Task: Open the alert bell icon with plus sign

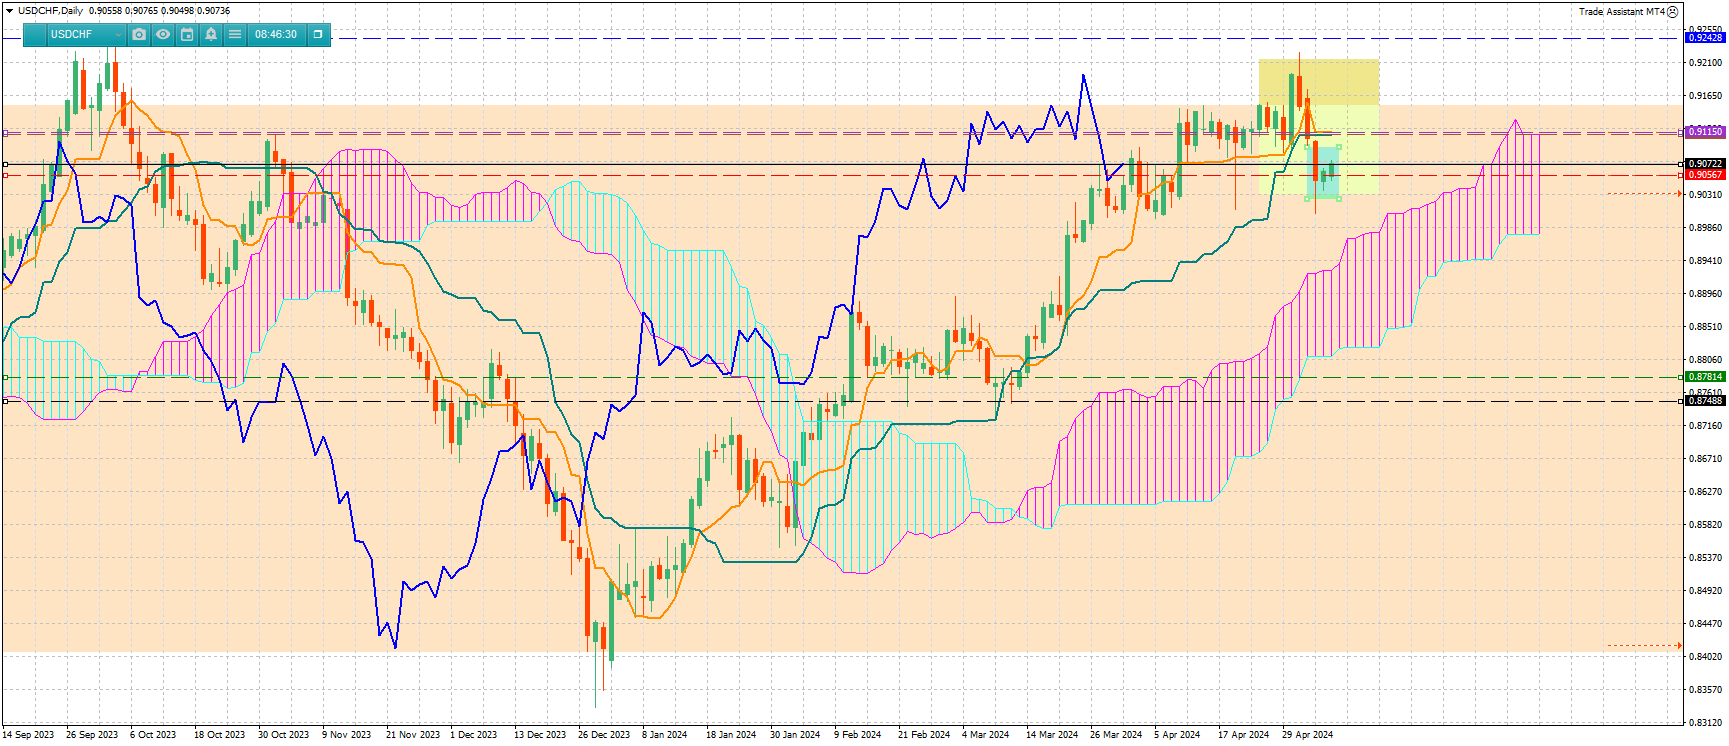Action: click(211, 35)
